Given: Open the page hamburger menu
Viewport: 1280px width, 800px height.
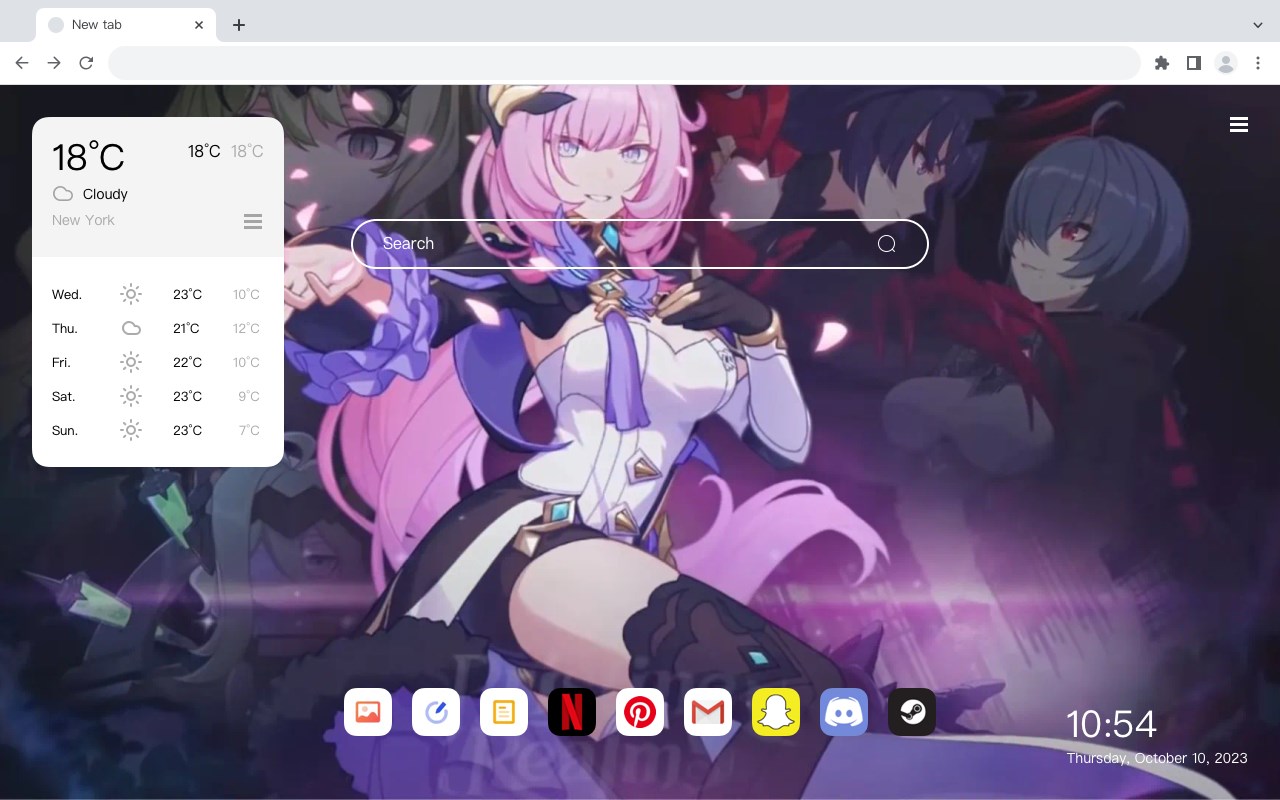Looking at the screenshot, I should [1239, 124].
